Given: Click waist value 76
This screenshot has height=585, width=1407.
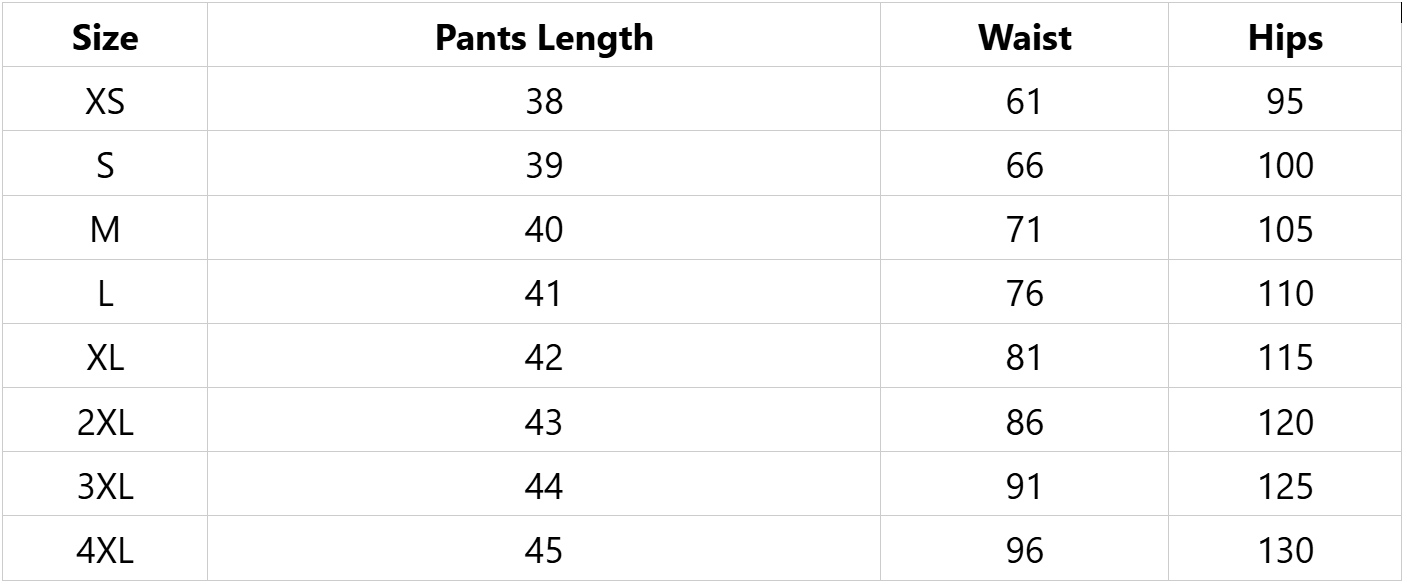Looking at the screenshot, I should click(1025, 293).
